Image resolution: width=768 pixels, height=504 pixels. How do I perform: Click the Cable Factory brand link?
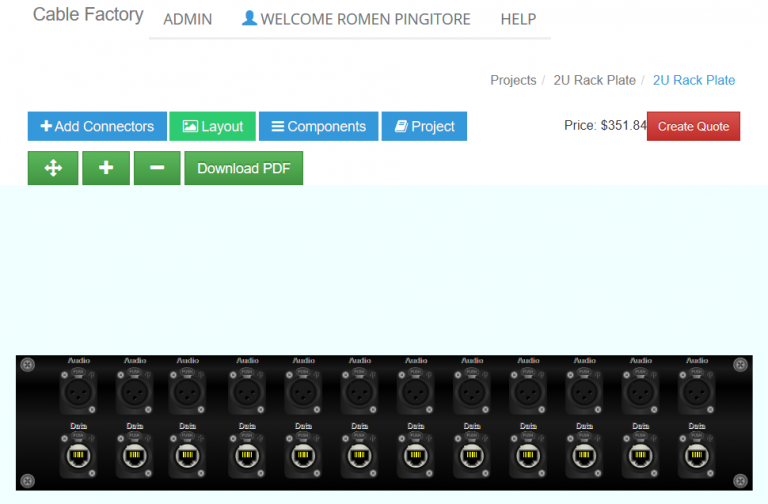[x=88, y=15]
